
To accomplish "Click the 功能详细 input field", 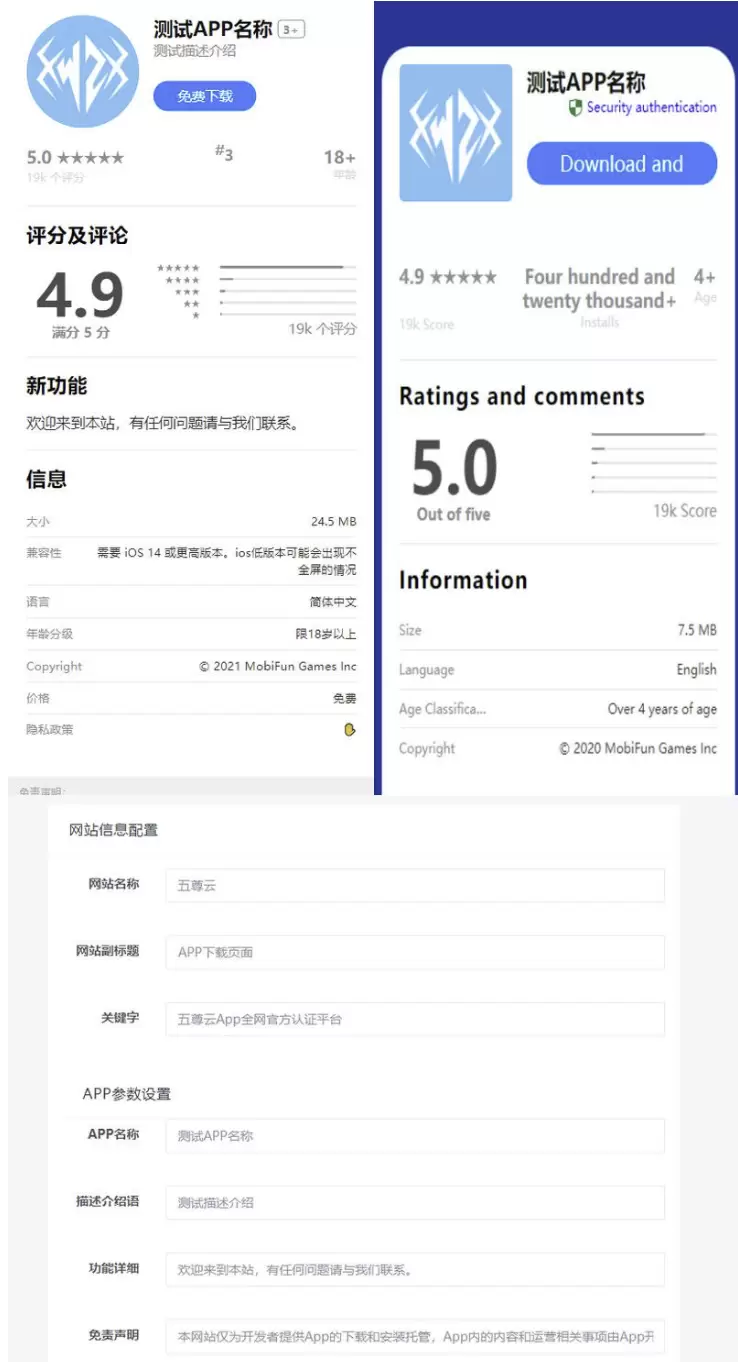I will pyautogui.click(x=415, y=1269).
